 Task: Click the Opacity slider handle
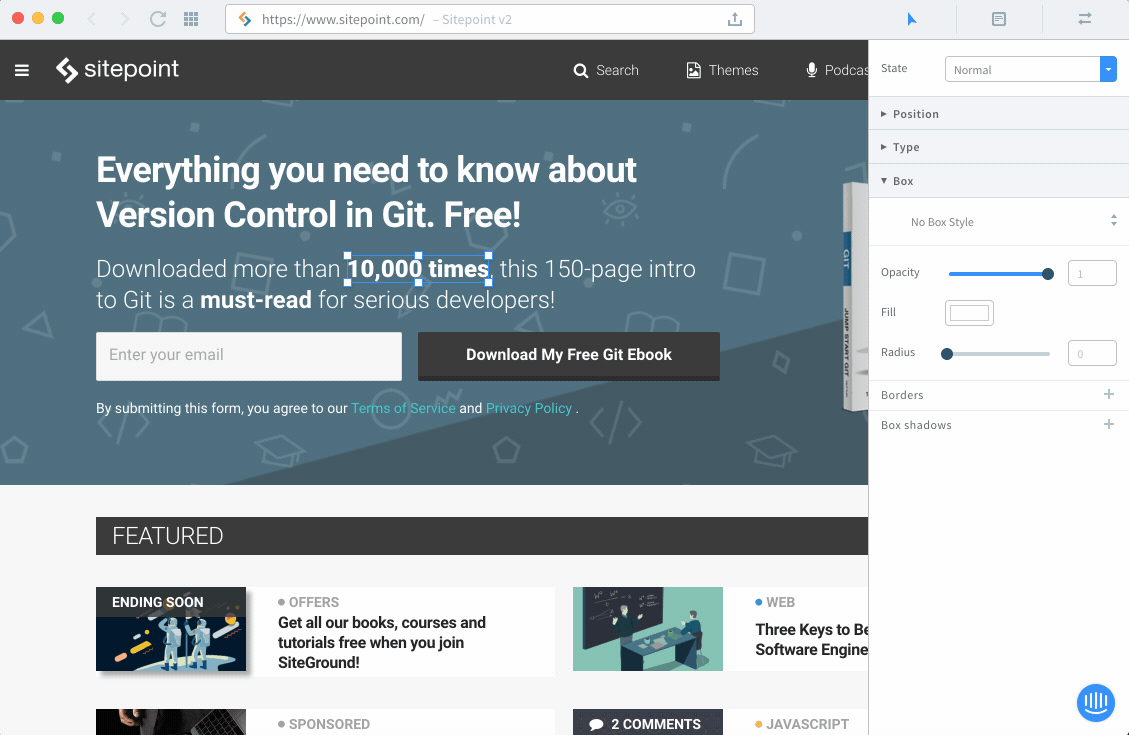click(1048, 274)
